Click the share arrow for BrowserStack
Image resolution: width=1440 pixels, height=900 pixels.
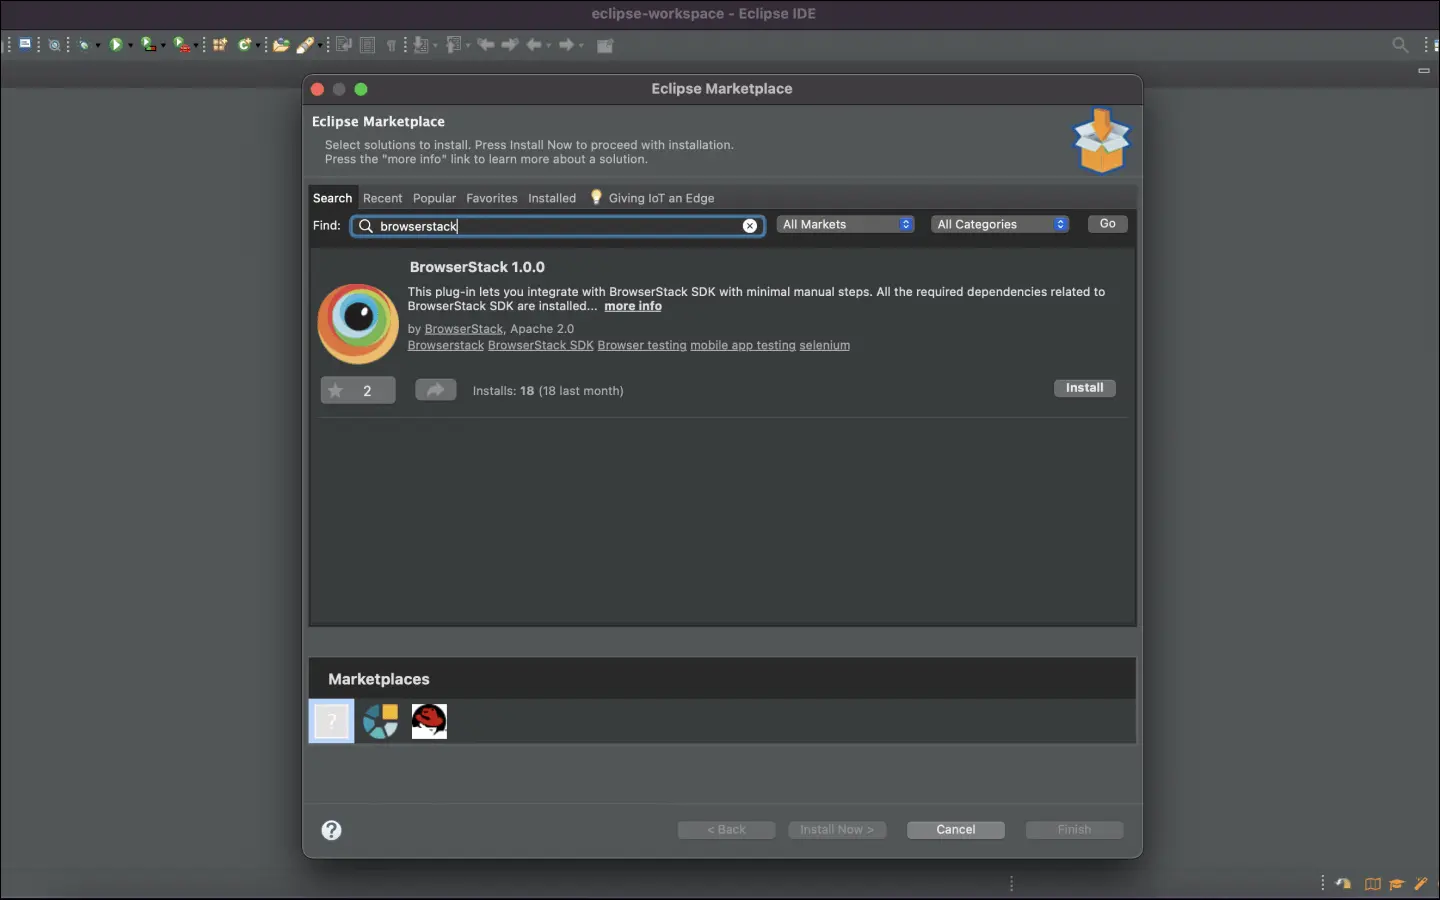[x=435, y=390]
